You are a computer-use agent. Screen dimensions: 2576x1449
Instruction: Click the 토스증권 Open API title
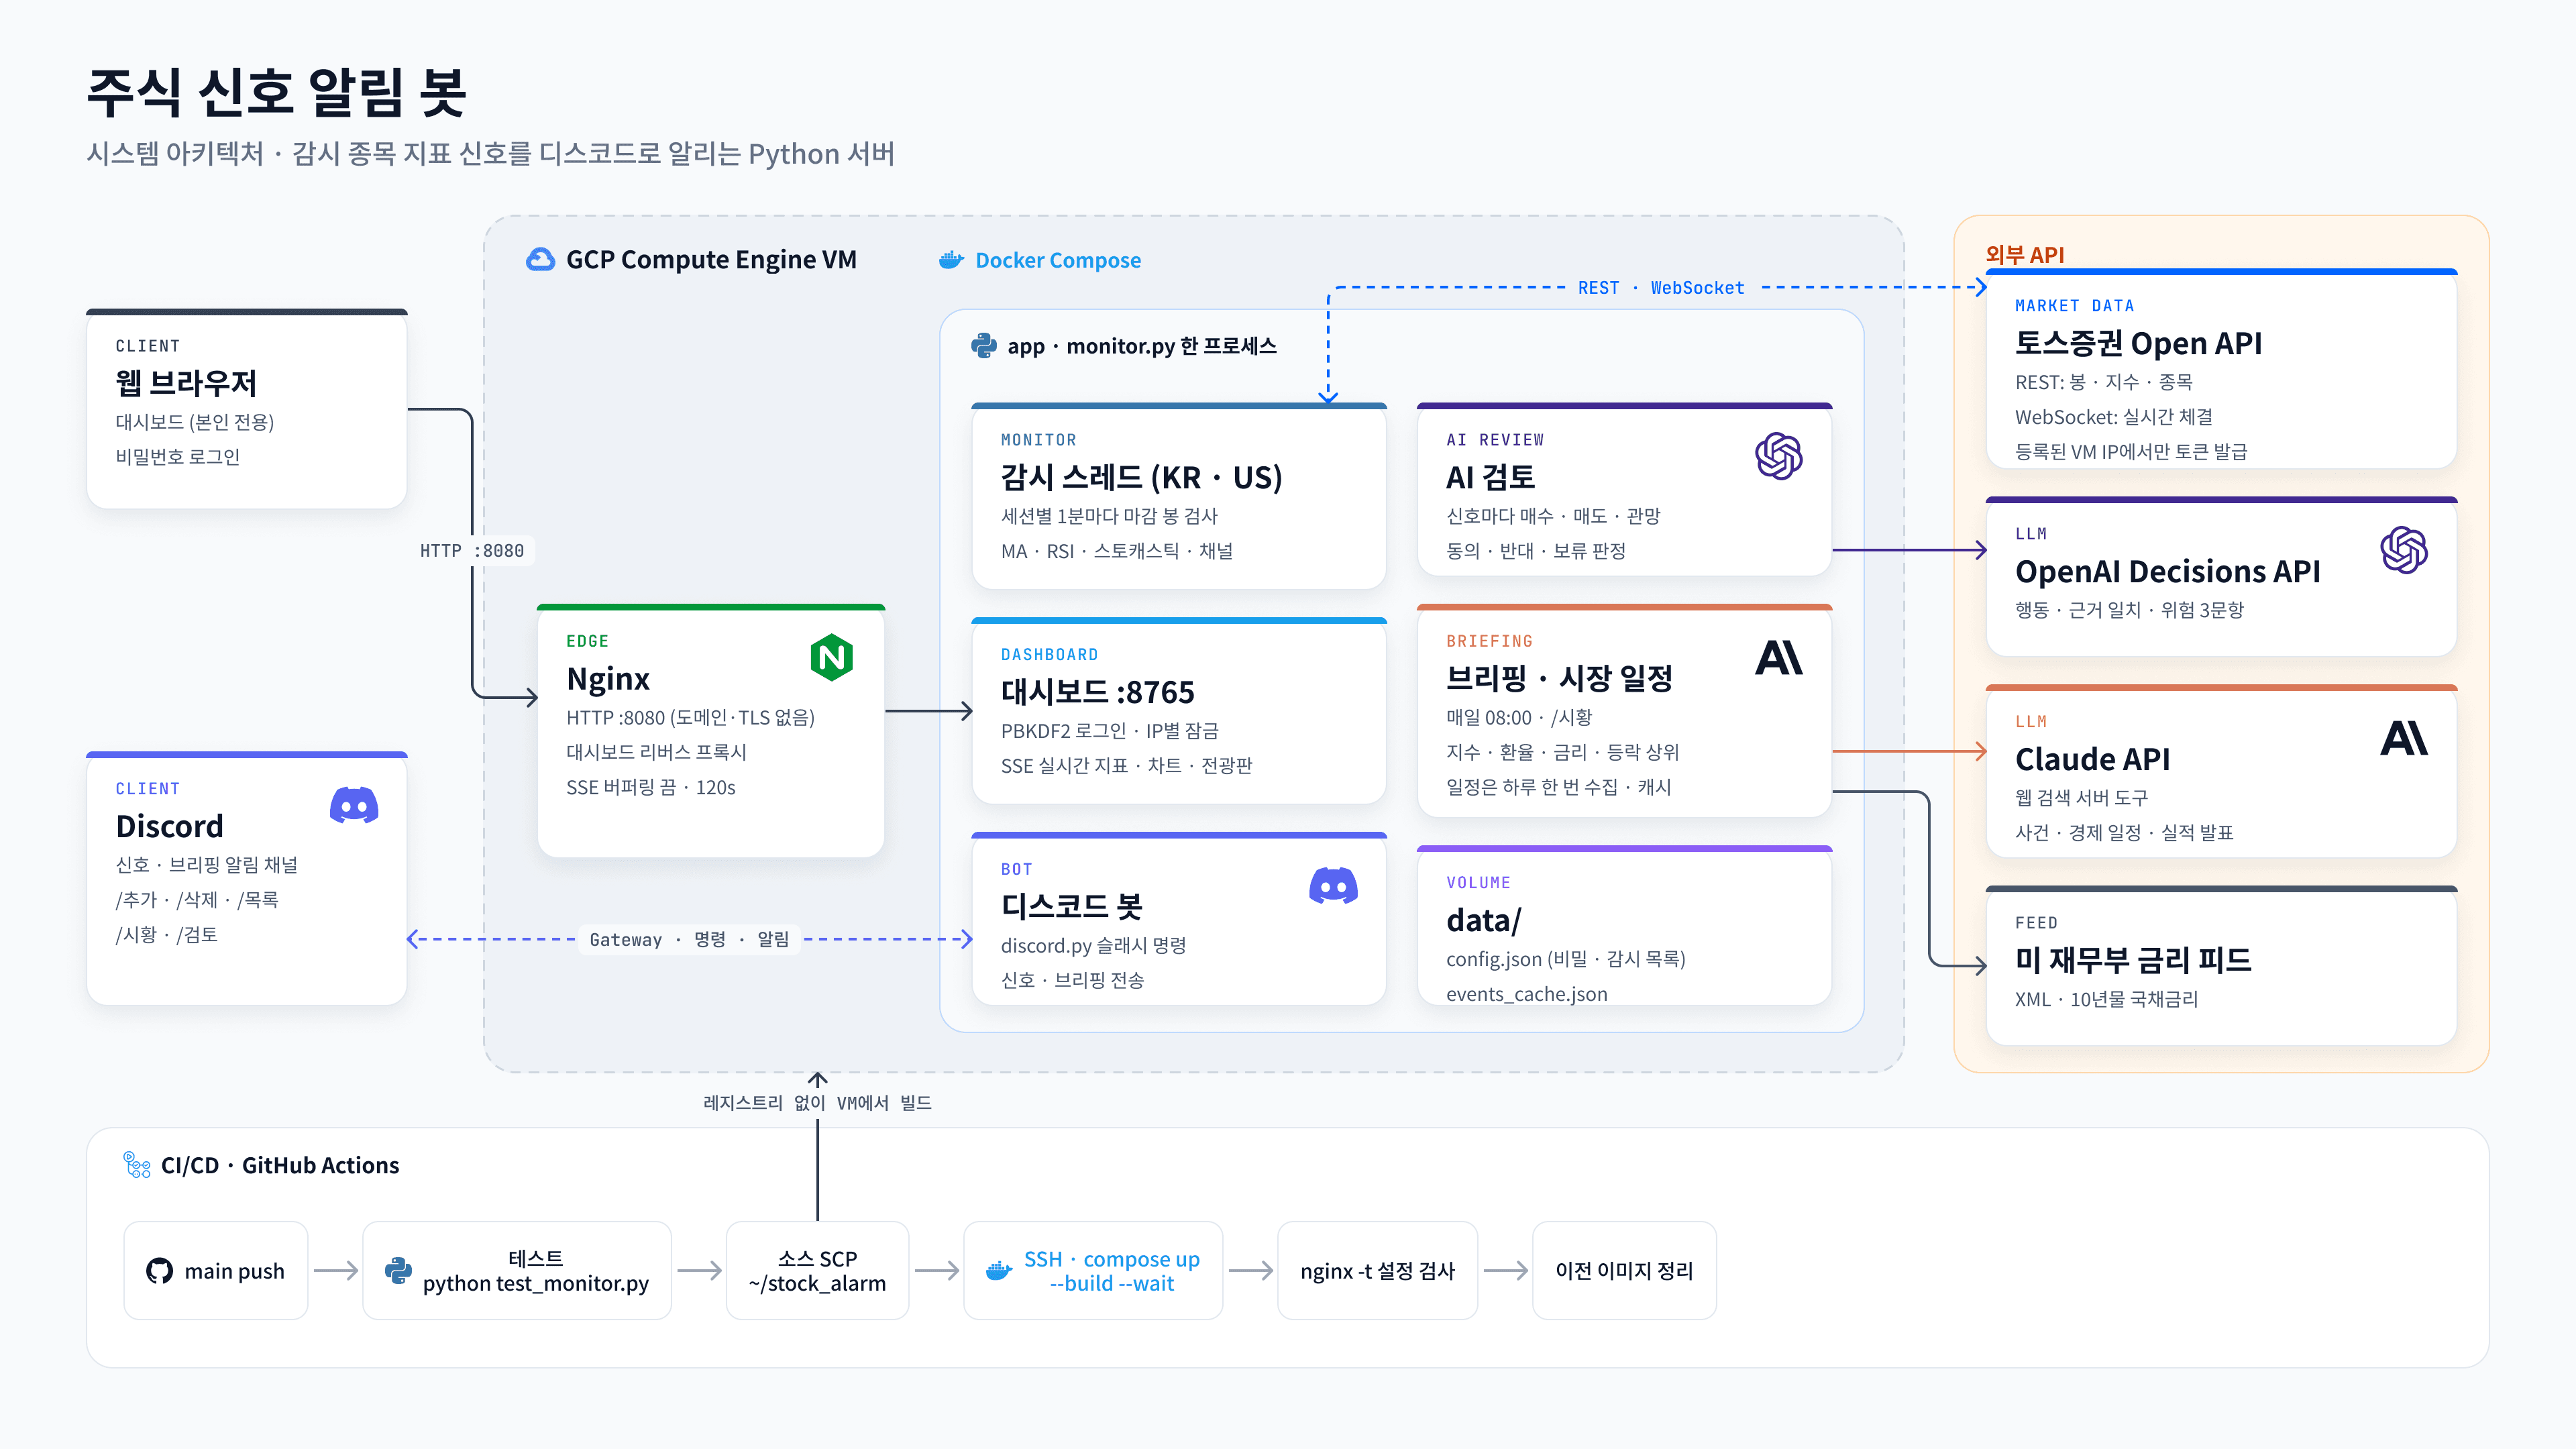point(2138,344)
